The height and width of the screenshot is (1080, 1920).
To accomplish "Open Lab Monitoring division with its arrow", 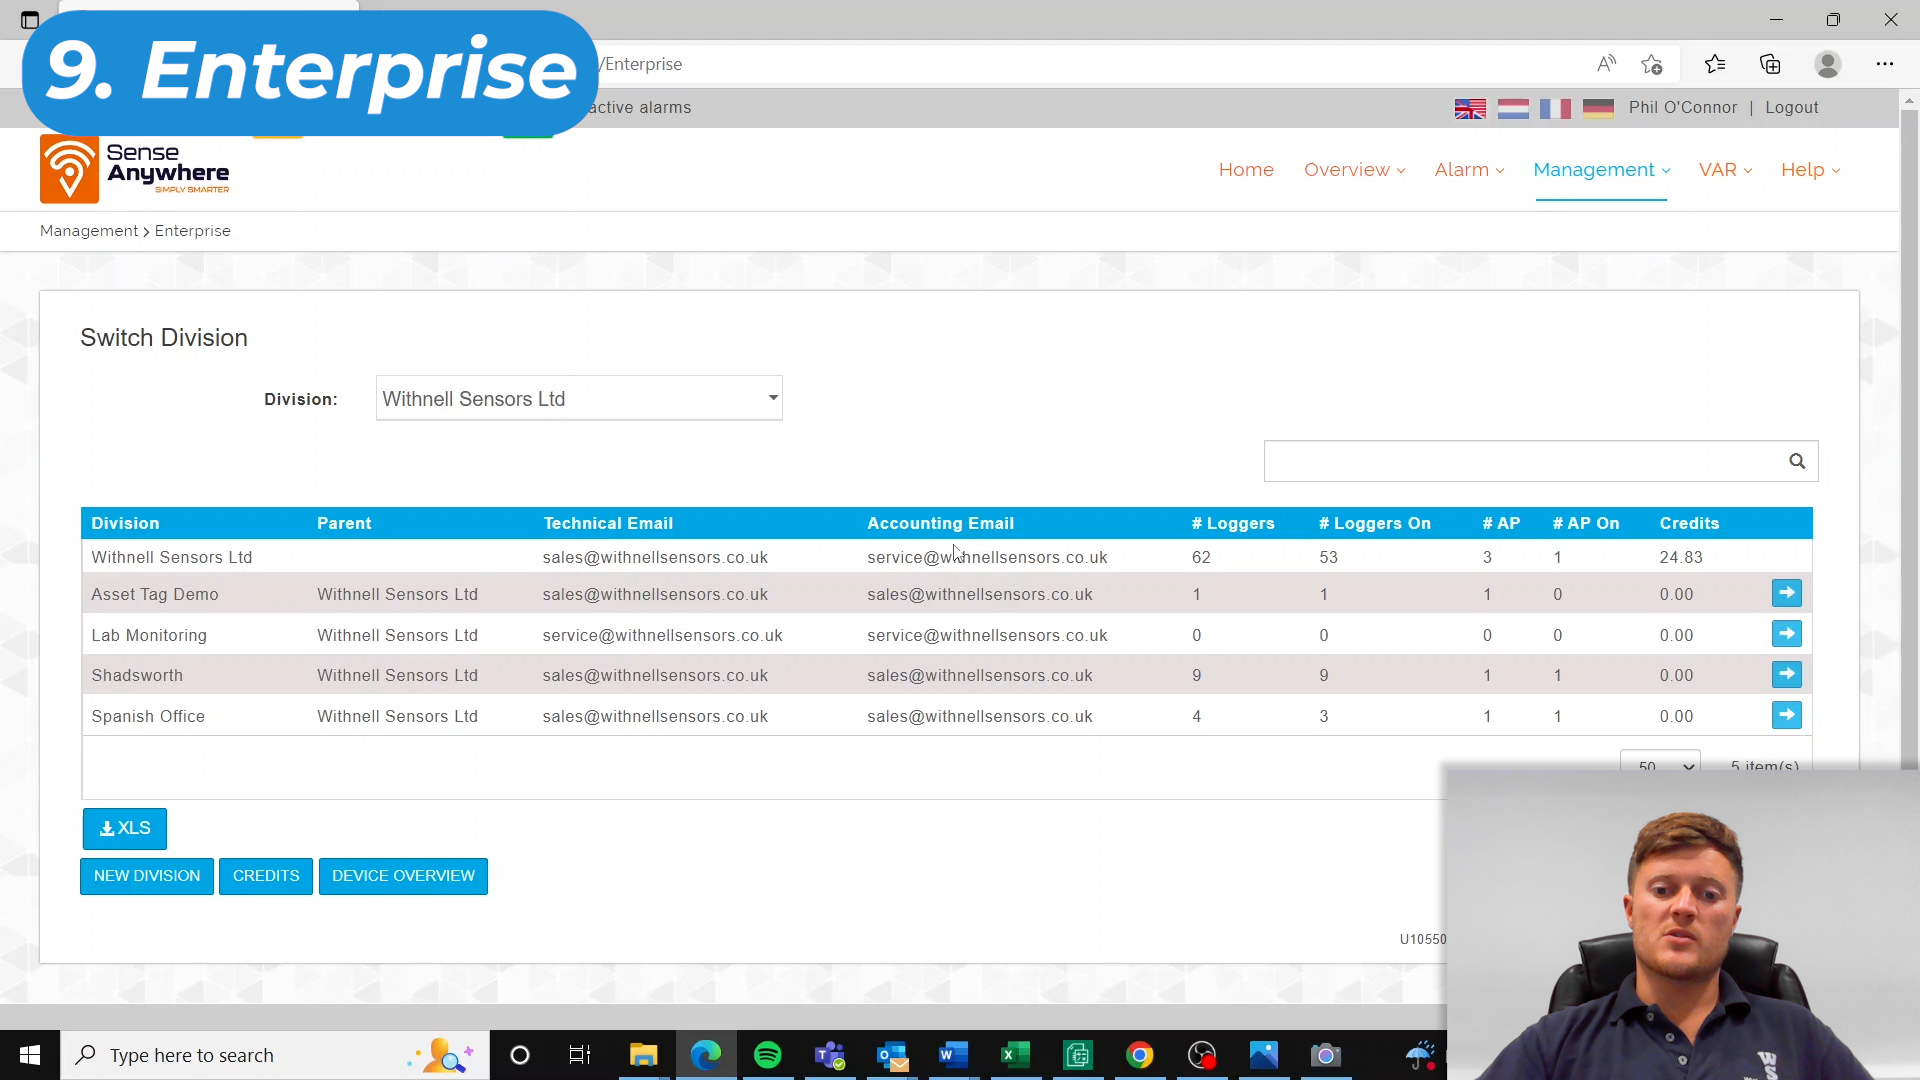I will pos(1787,634).
